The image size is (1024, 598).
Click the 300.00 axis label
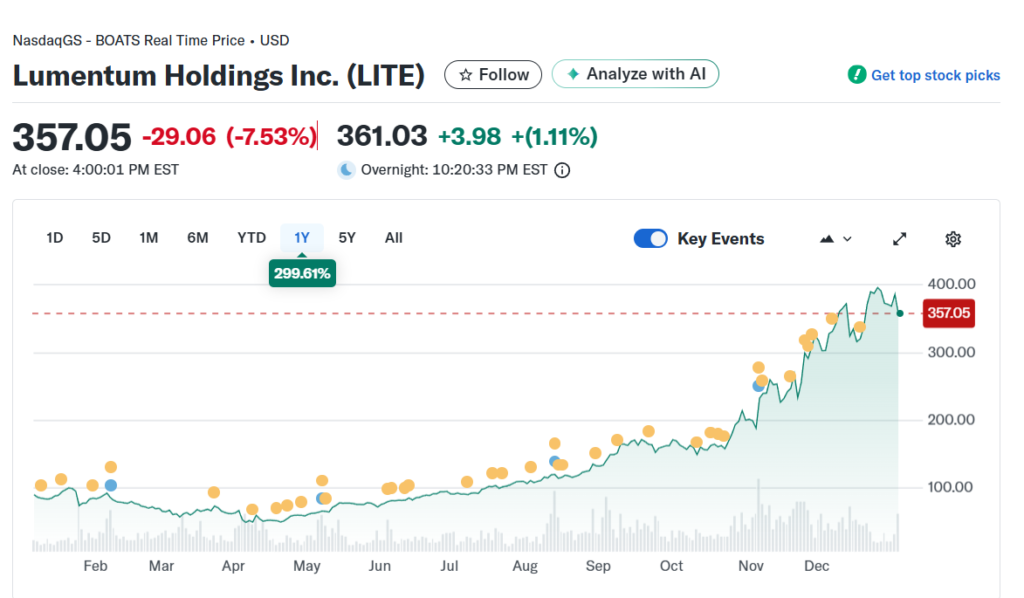pyautogui.click(x=952, y=353)
